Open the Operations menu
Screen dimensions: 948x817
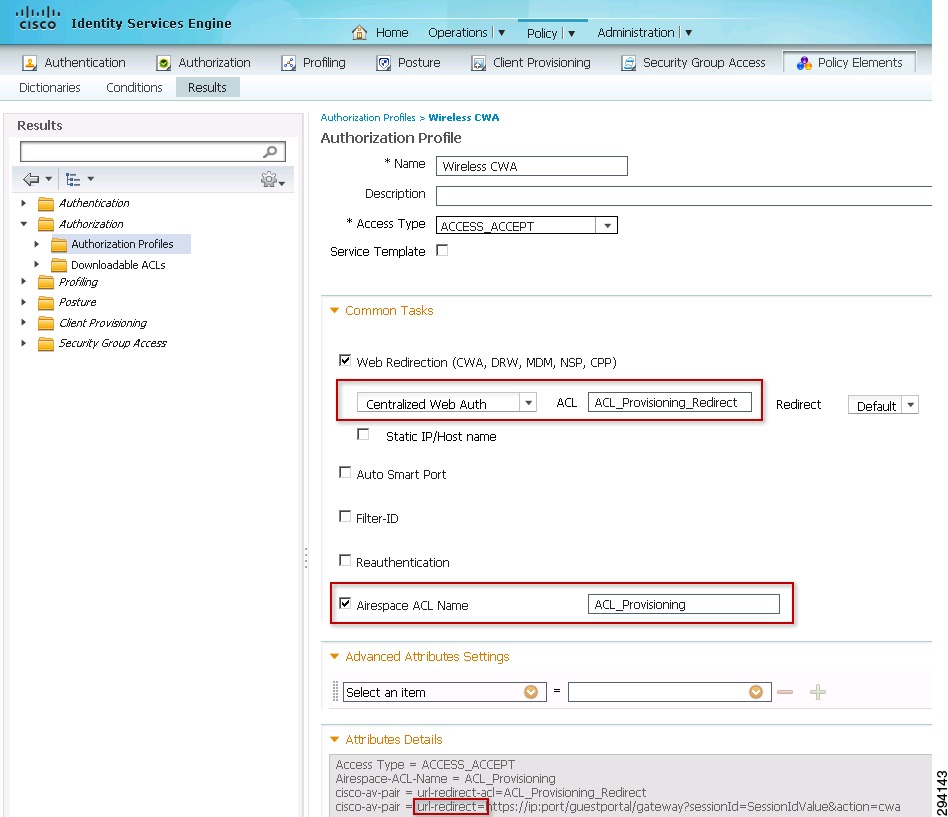[466, 33]
